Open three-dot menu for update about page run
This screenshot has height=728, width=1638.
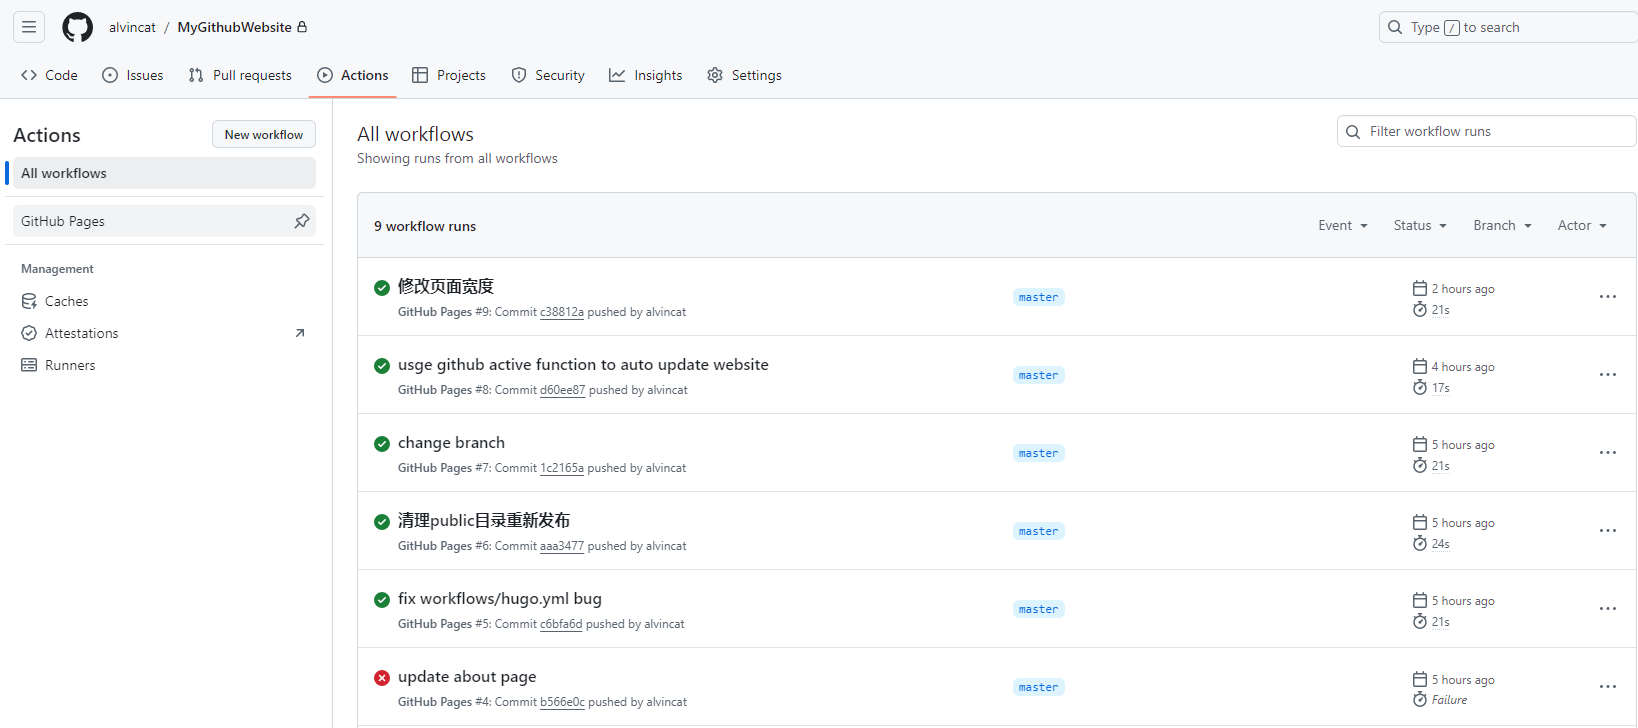pos(1607,687)
